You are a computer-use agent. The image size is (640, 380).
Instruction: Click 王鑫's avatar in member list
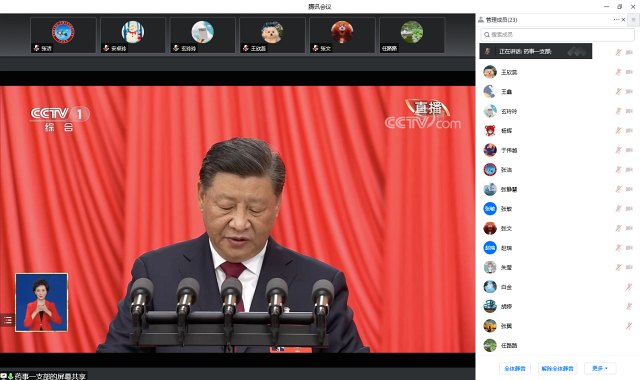pyautogui.click(x=490, y=91)
